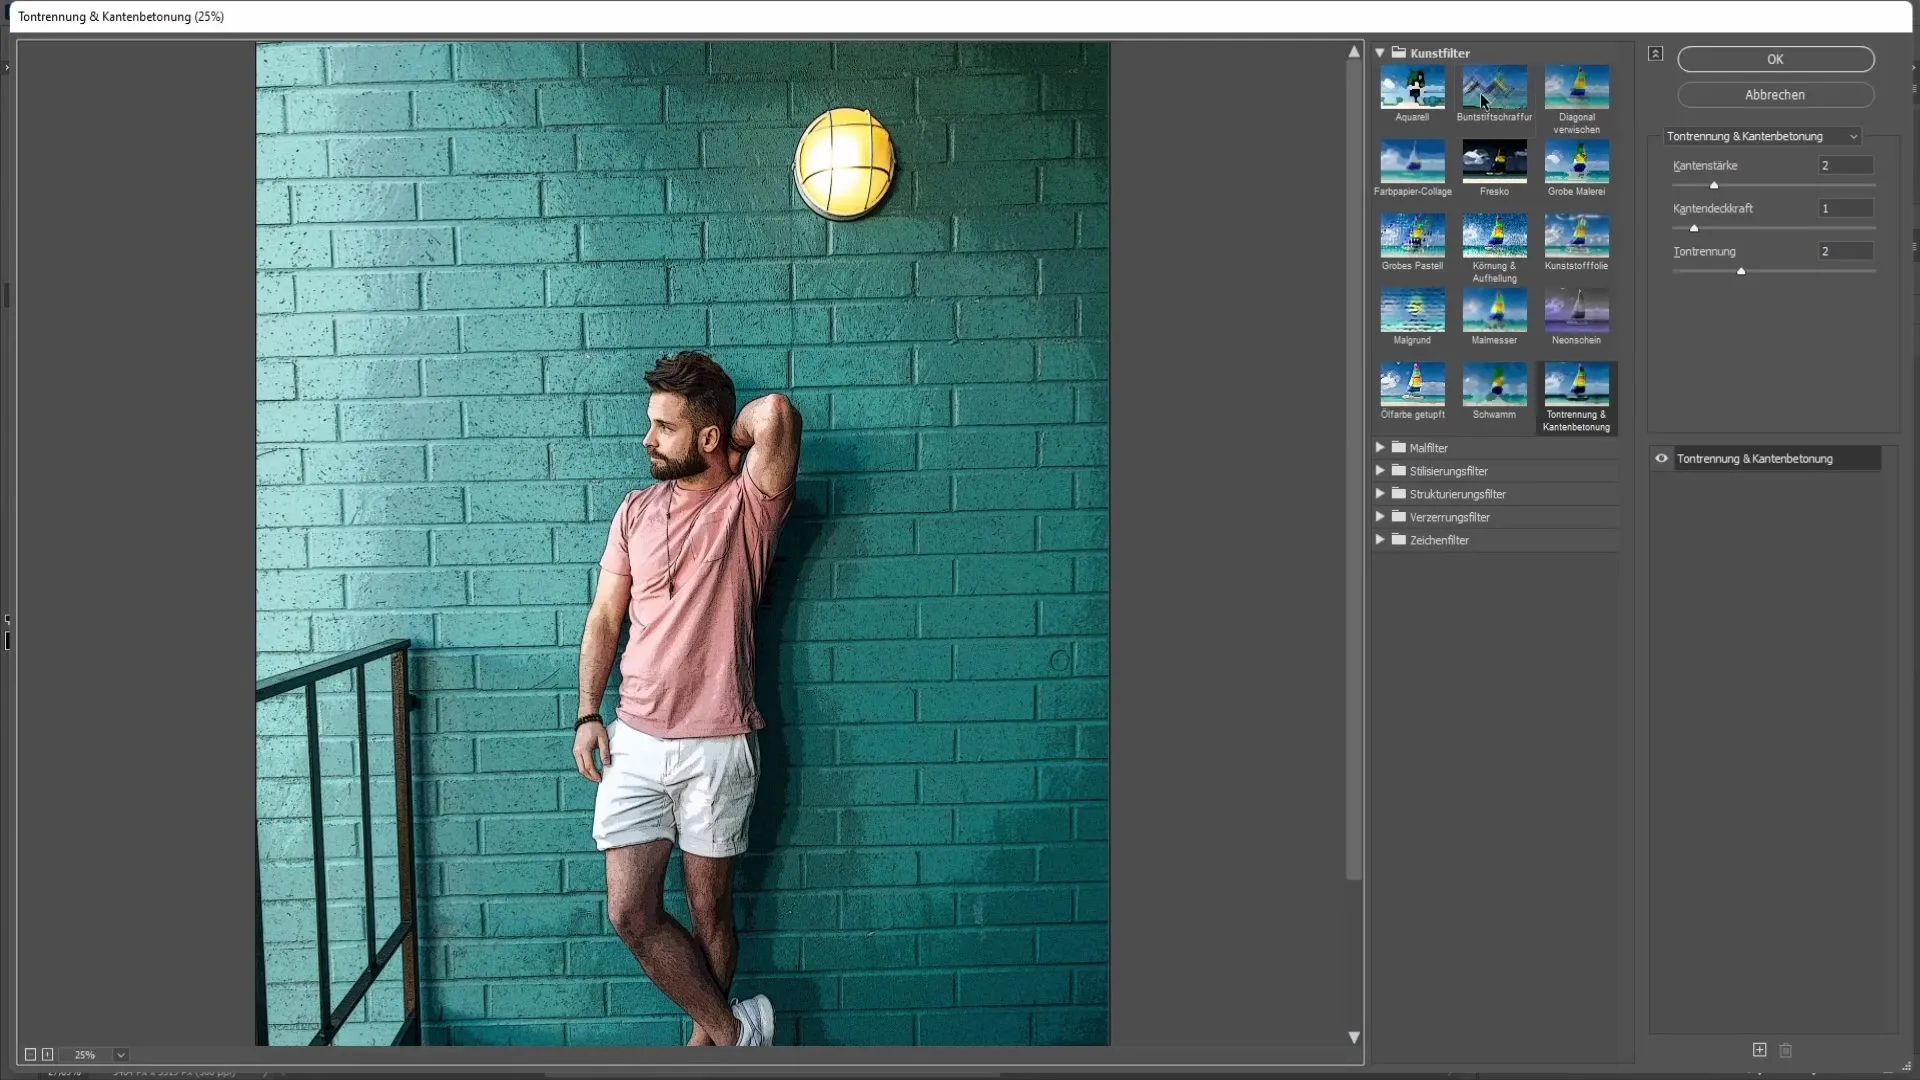Viewport: 1920px width, 1080px height.
Task: Click the Zeichenfilter folder label
Action: tap(1439, 540)
